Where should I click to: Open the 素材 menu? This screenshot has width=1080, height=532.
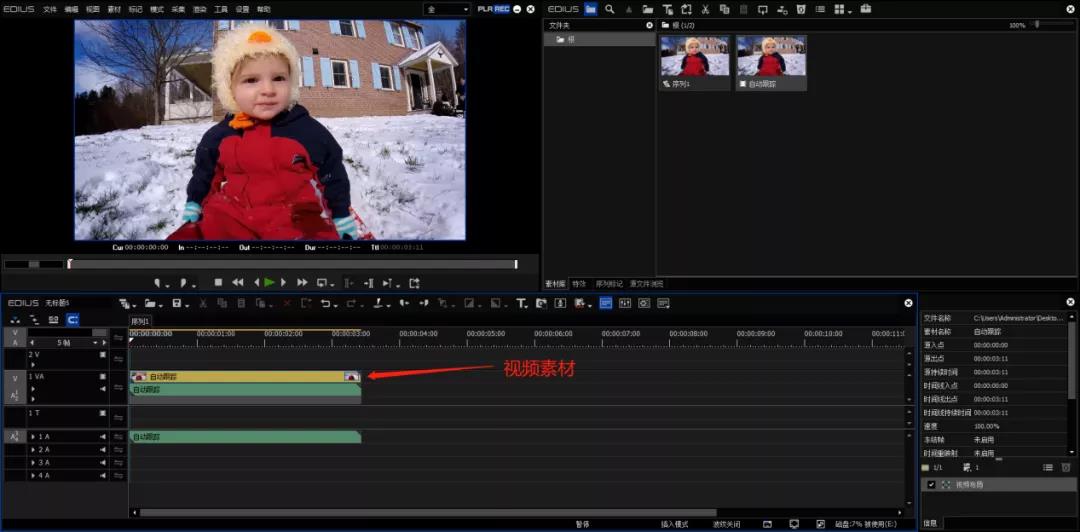click(114, 10)
